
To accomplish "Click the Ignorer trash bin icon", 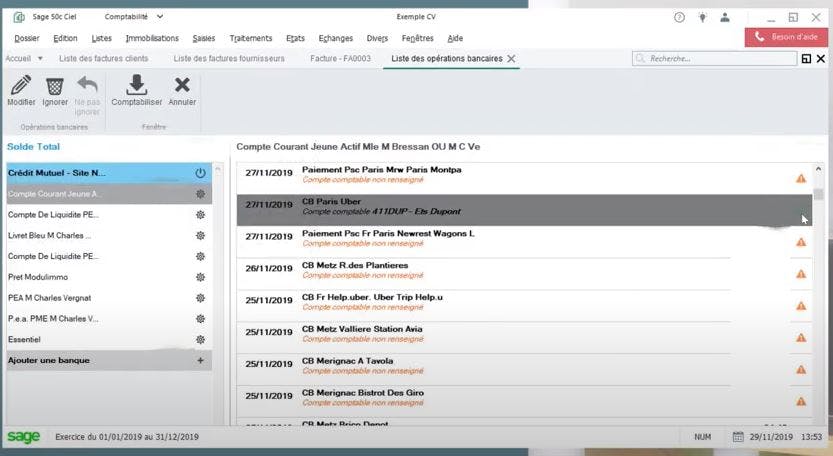I will [55, 85].
